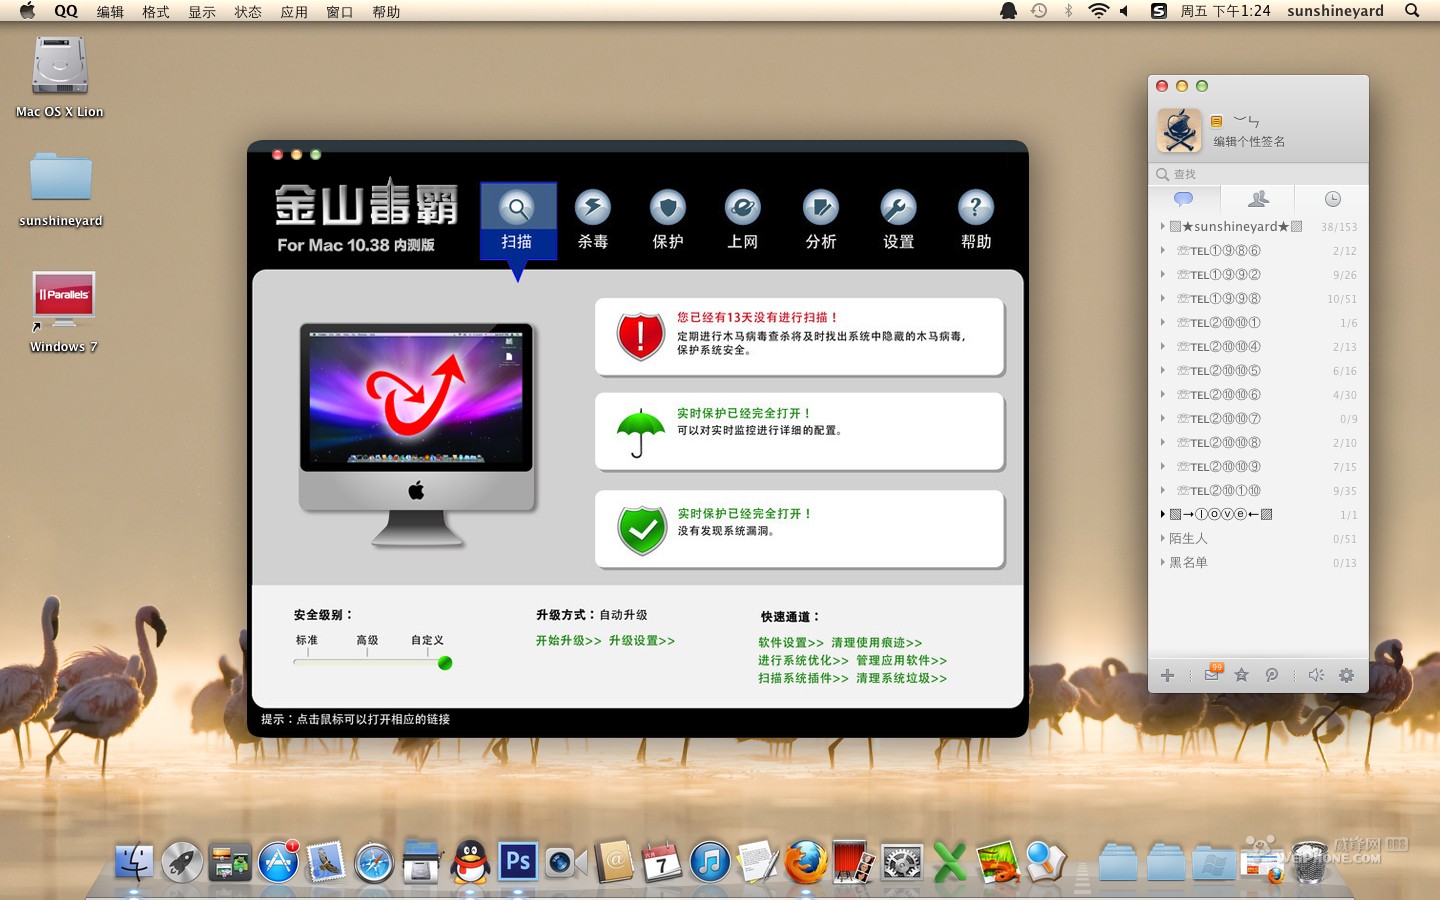
Task: Click the 扫描系统插件>> link
Action: point(803,679)
